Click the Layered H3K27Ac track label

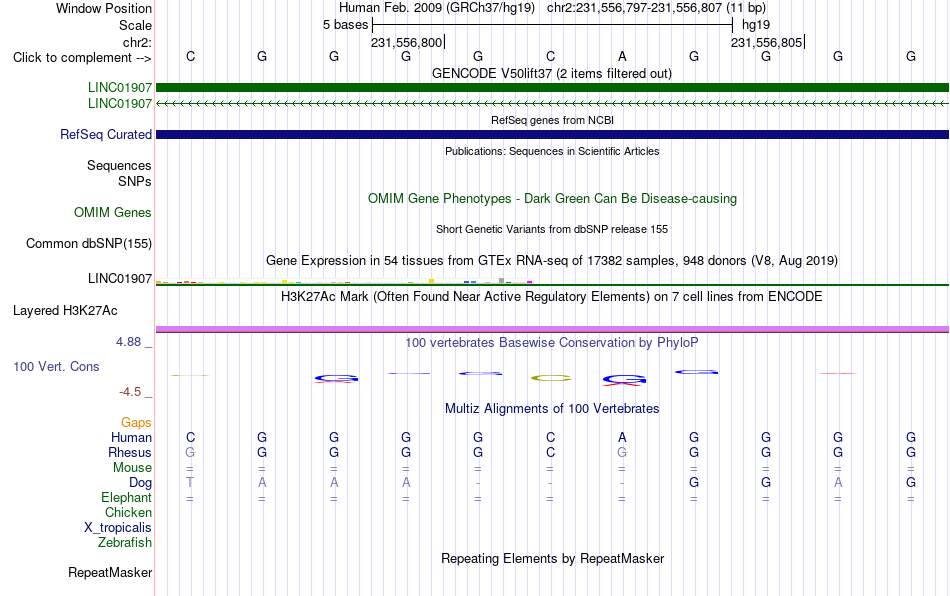pyautogui.click(x=65, y=311)
